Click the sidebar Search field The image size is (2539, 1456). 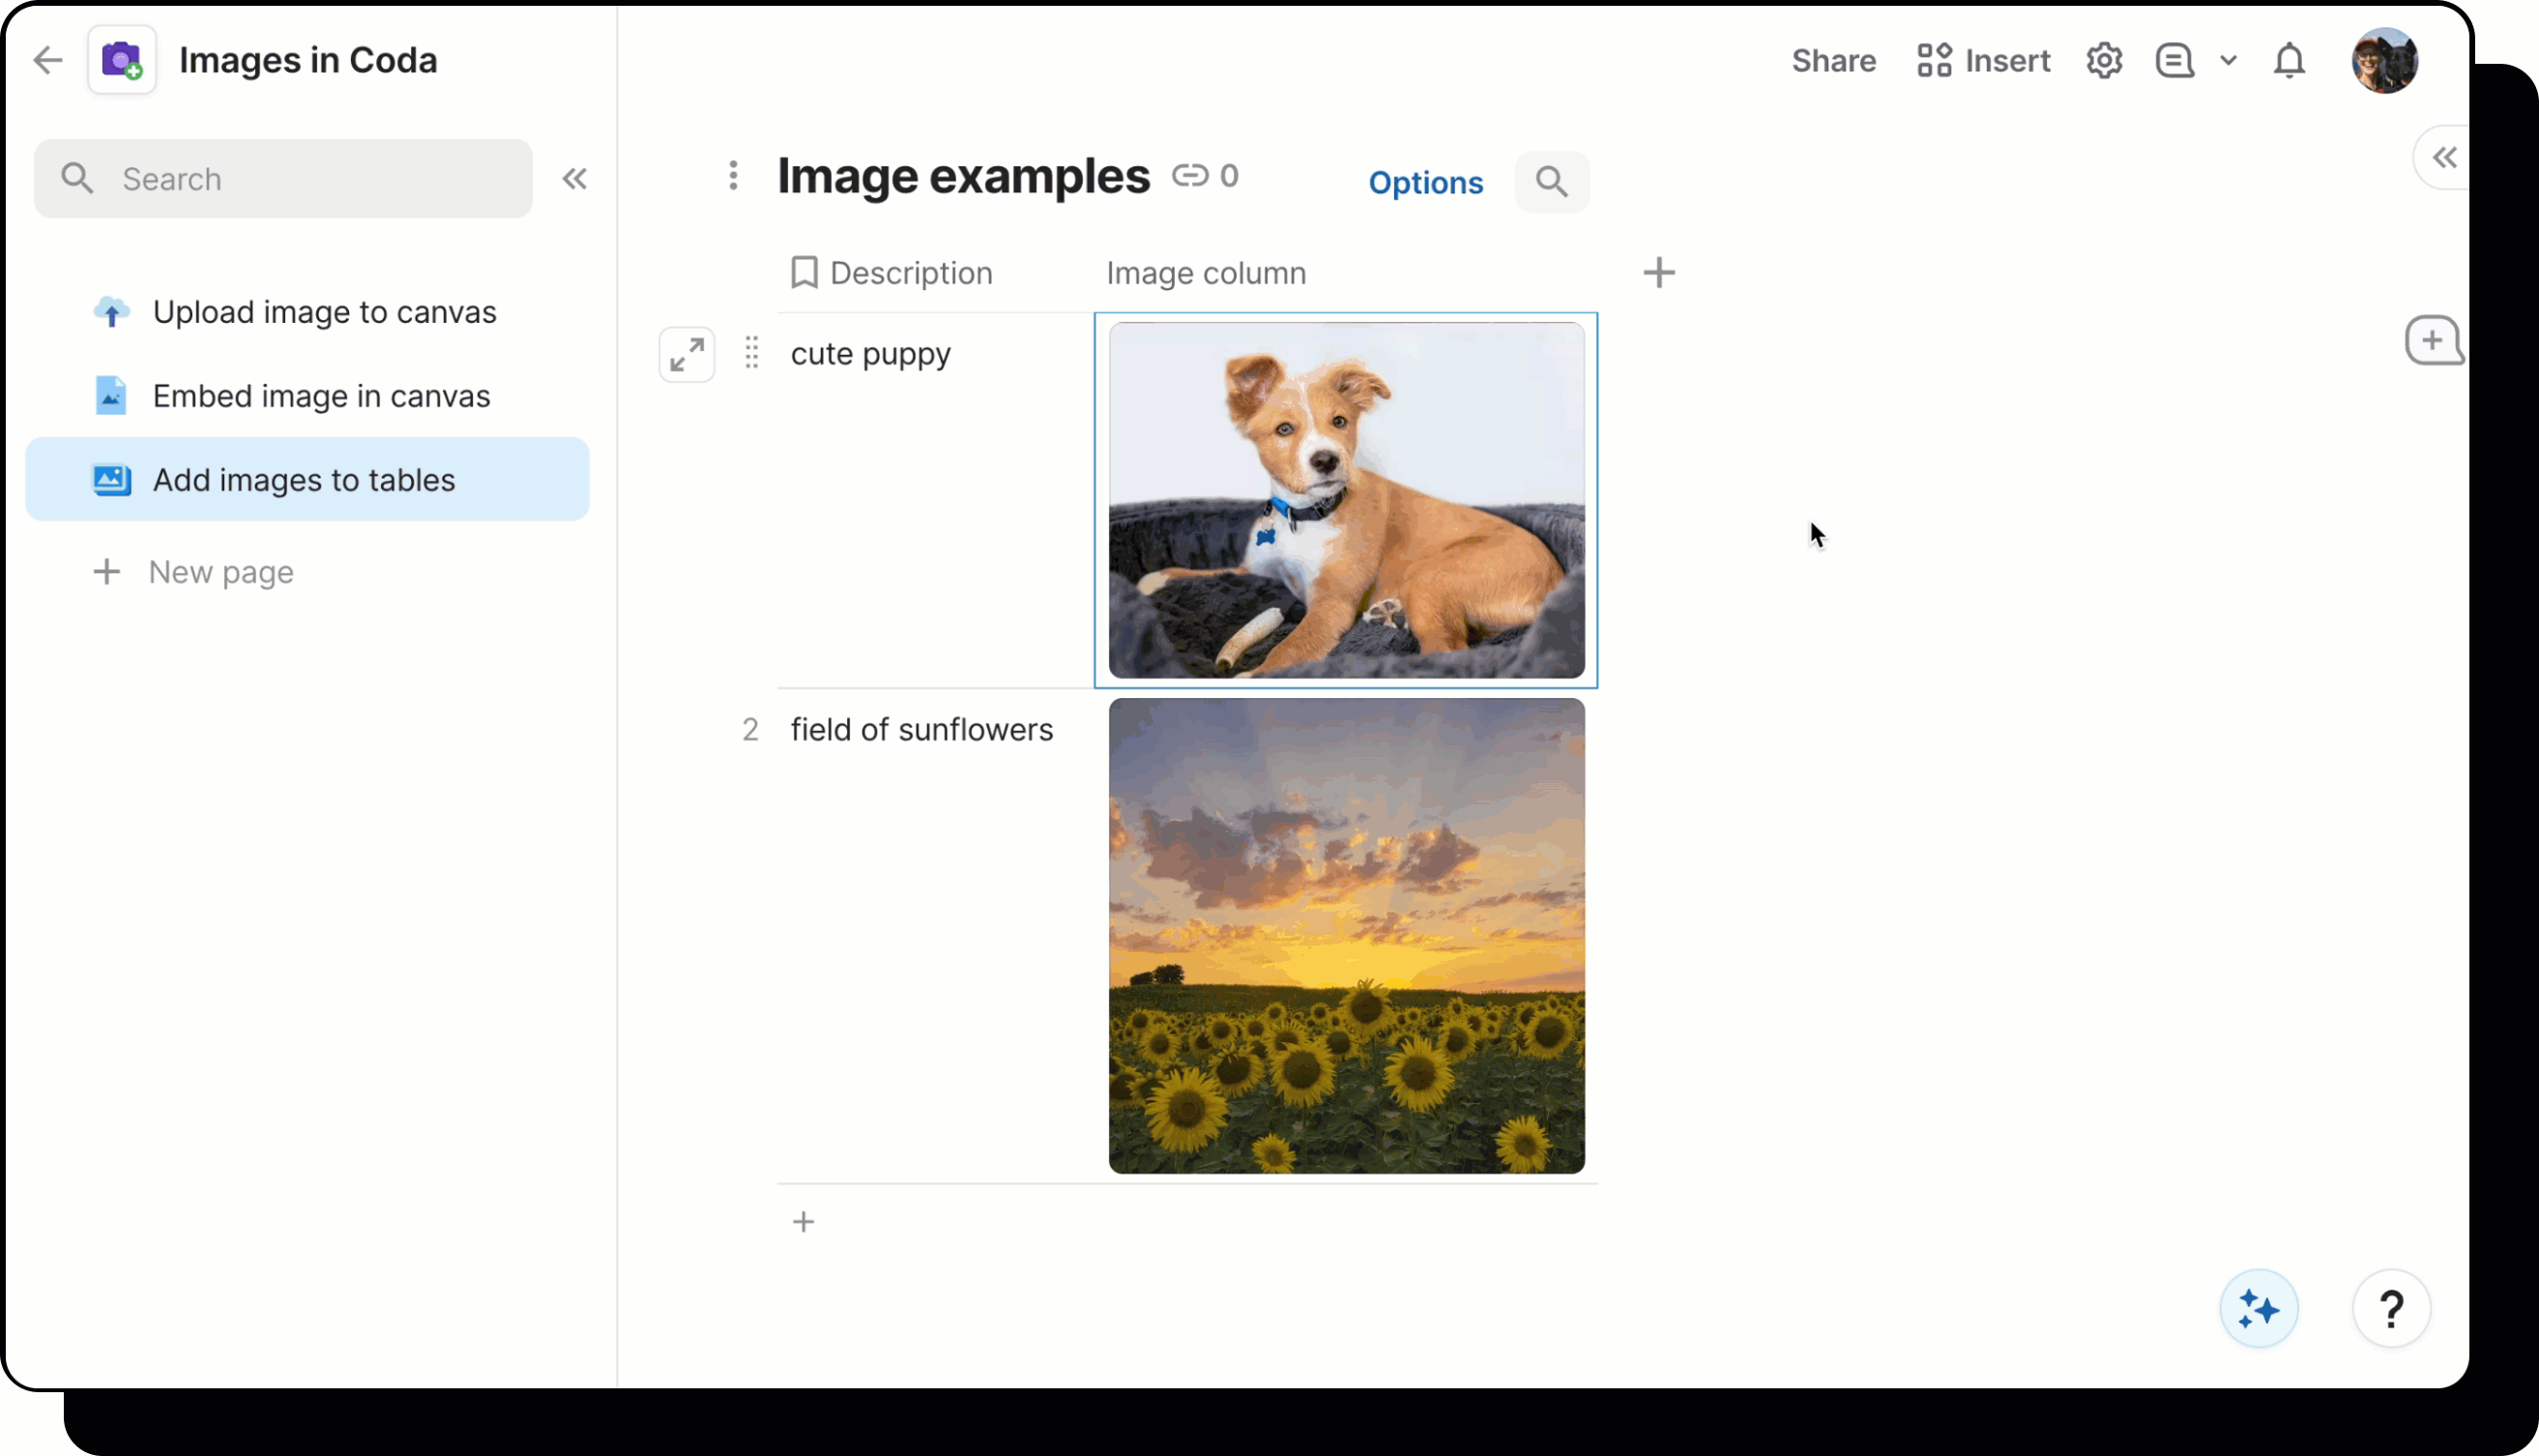(283, 178)
